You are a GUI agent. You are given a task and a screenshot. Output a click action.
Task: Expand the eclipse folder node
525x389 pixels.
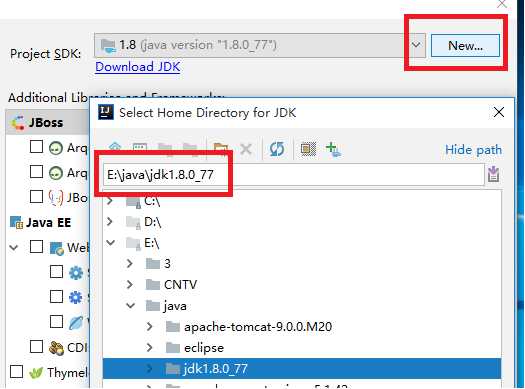pos(150,347)
